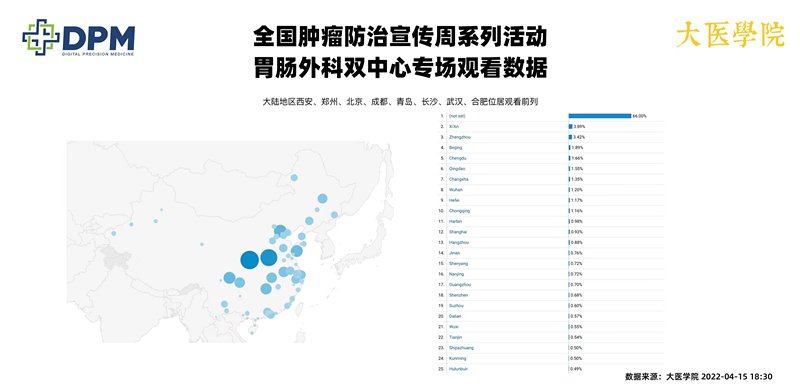800x391 pixels.
Task: Select the Beijing city link
Action: click(x=455, y=148)
